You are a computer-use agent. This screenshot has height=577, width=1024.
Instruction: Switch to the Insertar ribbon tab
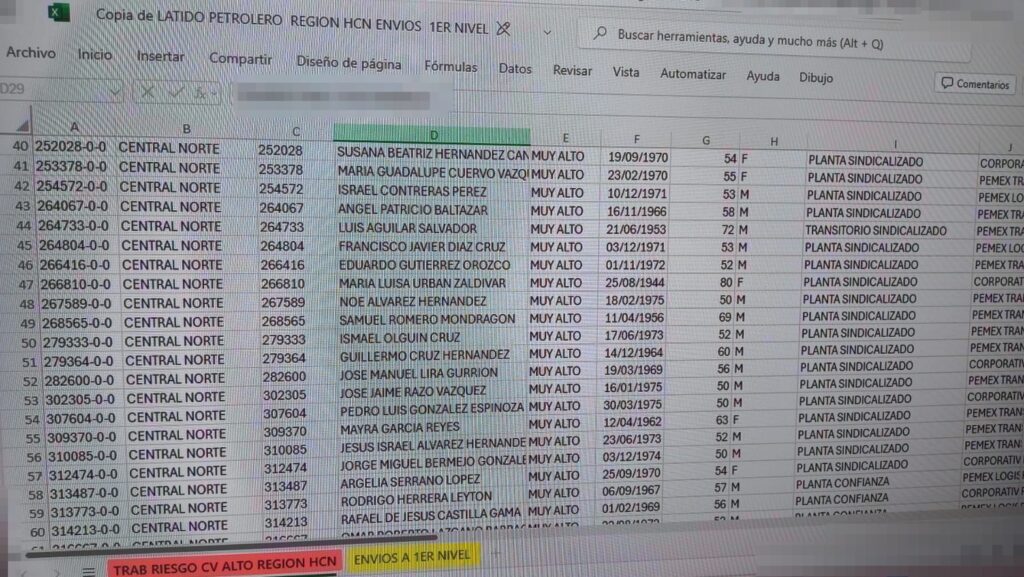[x=160, y=56]
